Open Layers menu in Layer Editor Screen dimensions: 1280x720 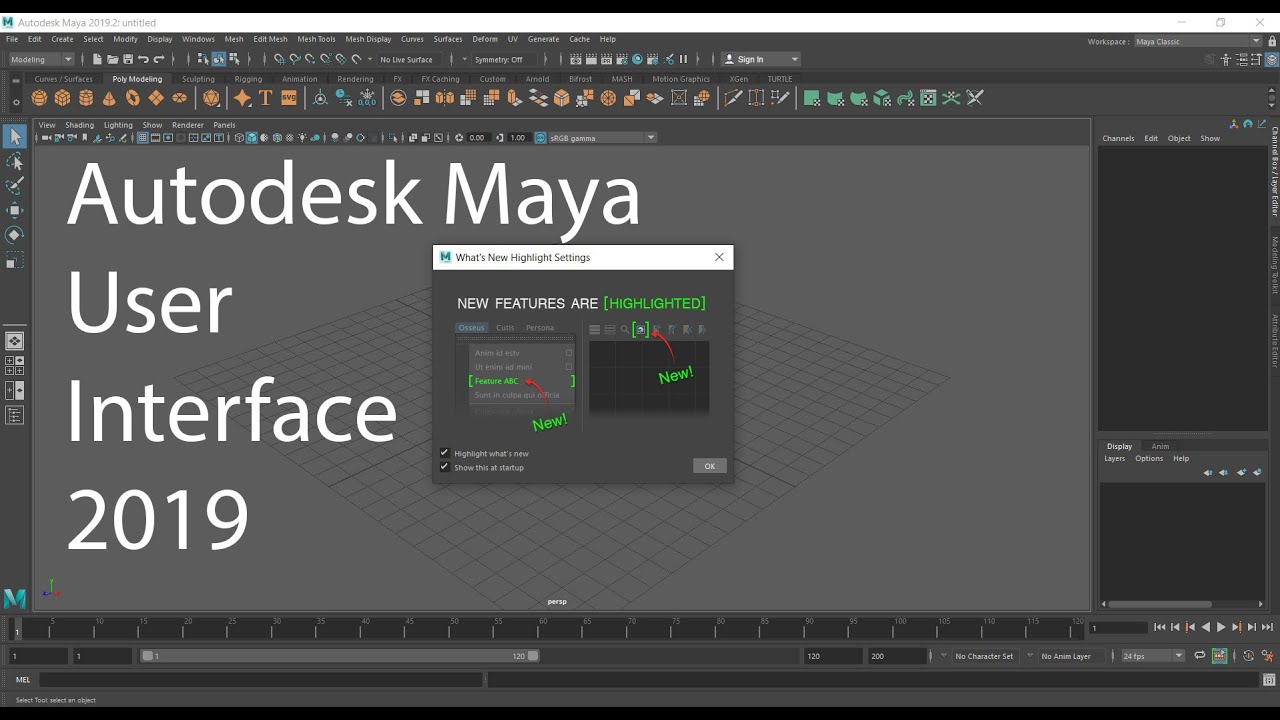1114,458
